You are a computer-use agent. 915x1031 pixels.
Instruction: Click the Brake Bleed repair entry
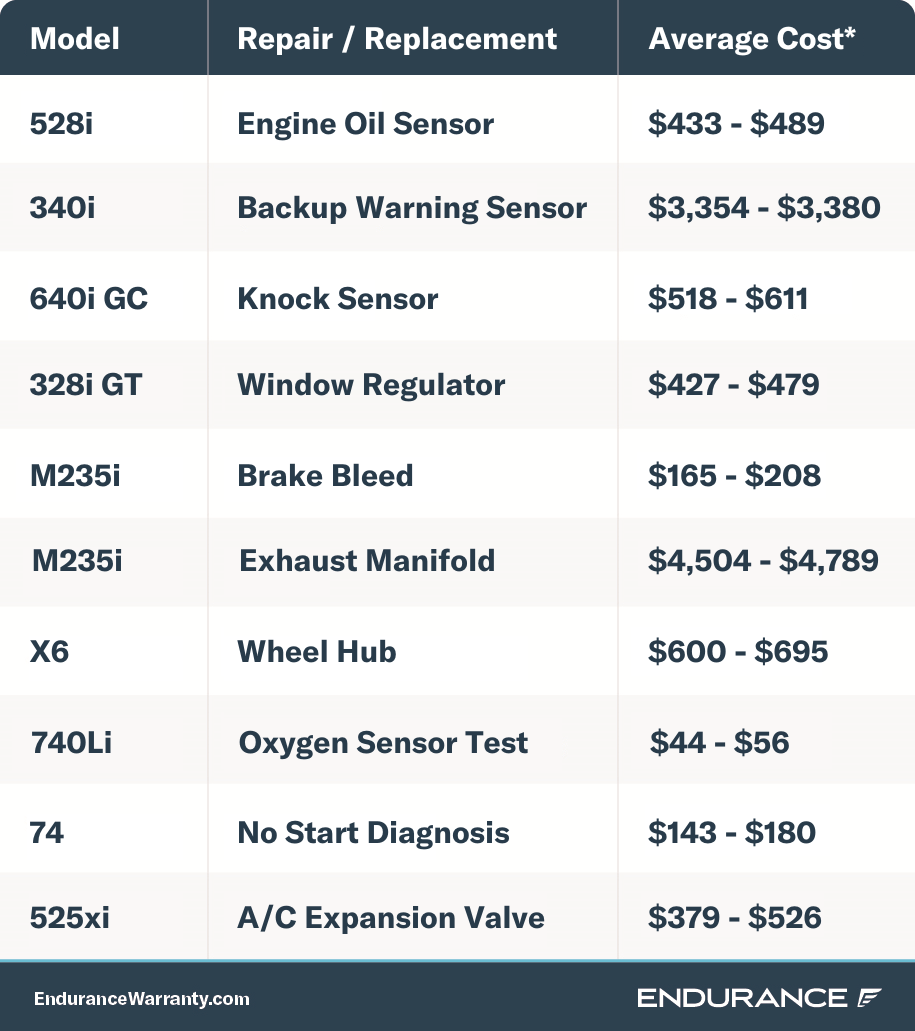[x=325, y=475]
